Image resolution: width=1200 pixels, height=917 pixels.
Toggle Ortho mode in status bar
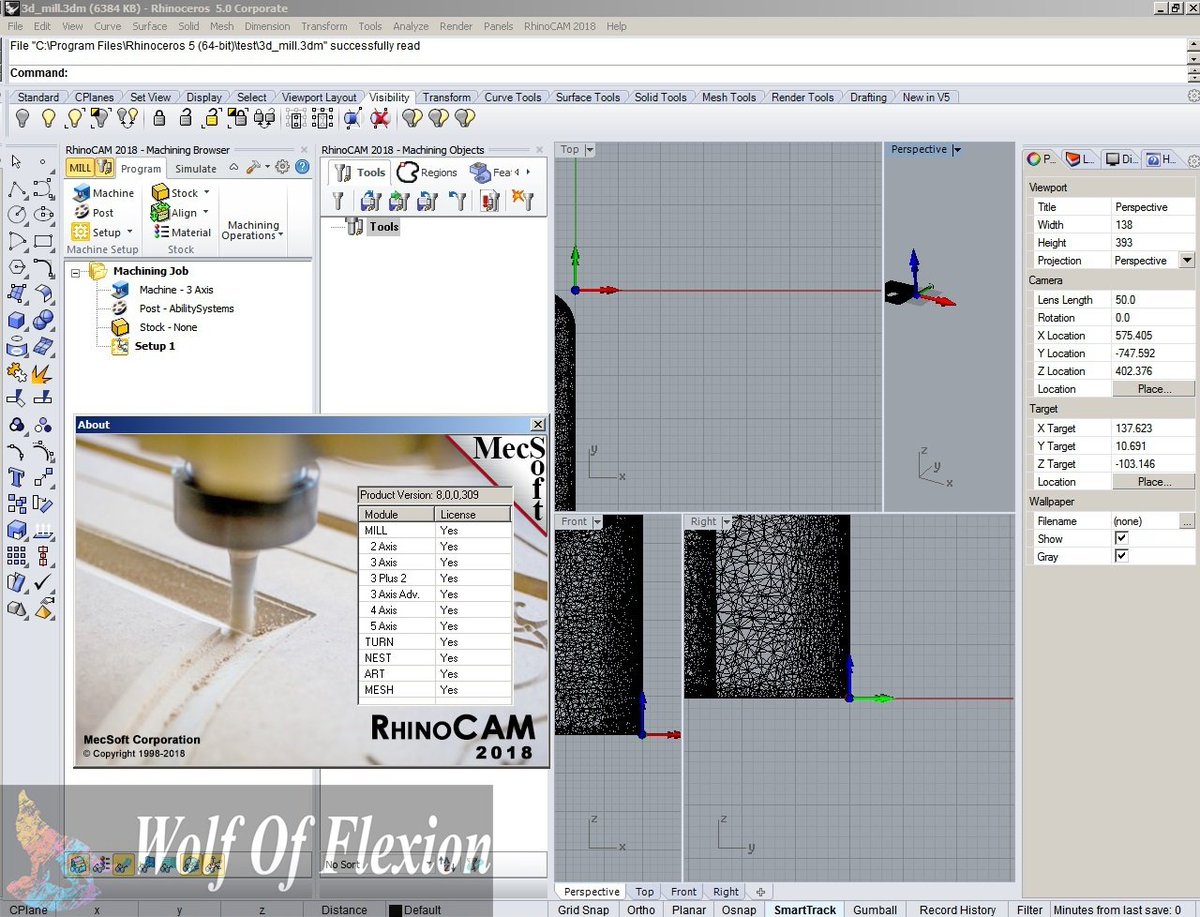641,909
